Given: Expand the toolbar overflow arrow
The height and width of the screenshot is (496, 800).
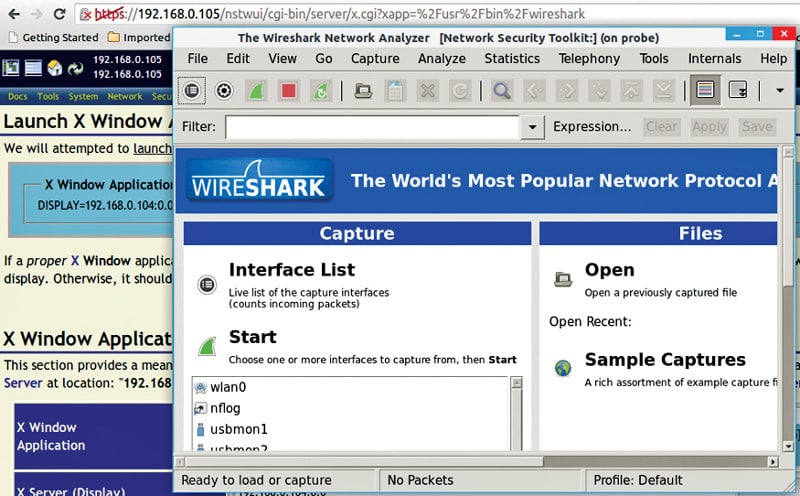Looking at the screenshot, I should (779, 91).
